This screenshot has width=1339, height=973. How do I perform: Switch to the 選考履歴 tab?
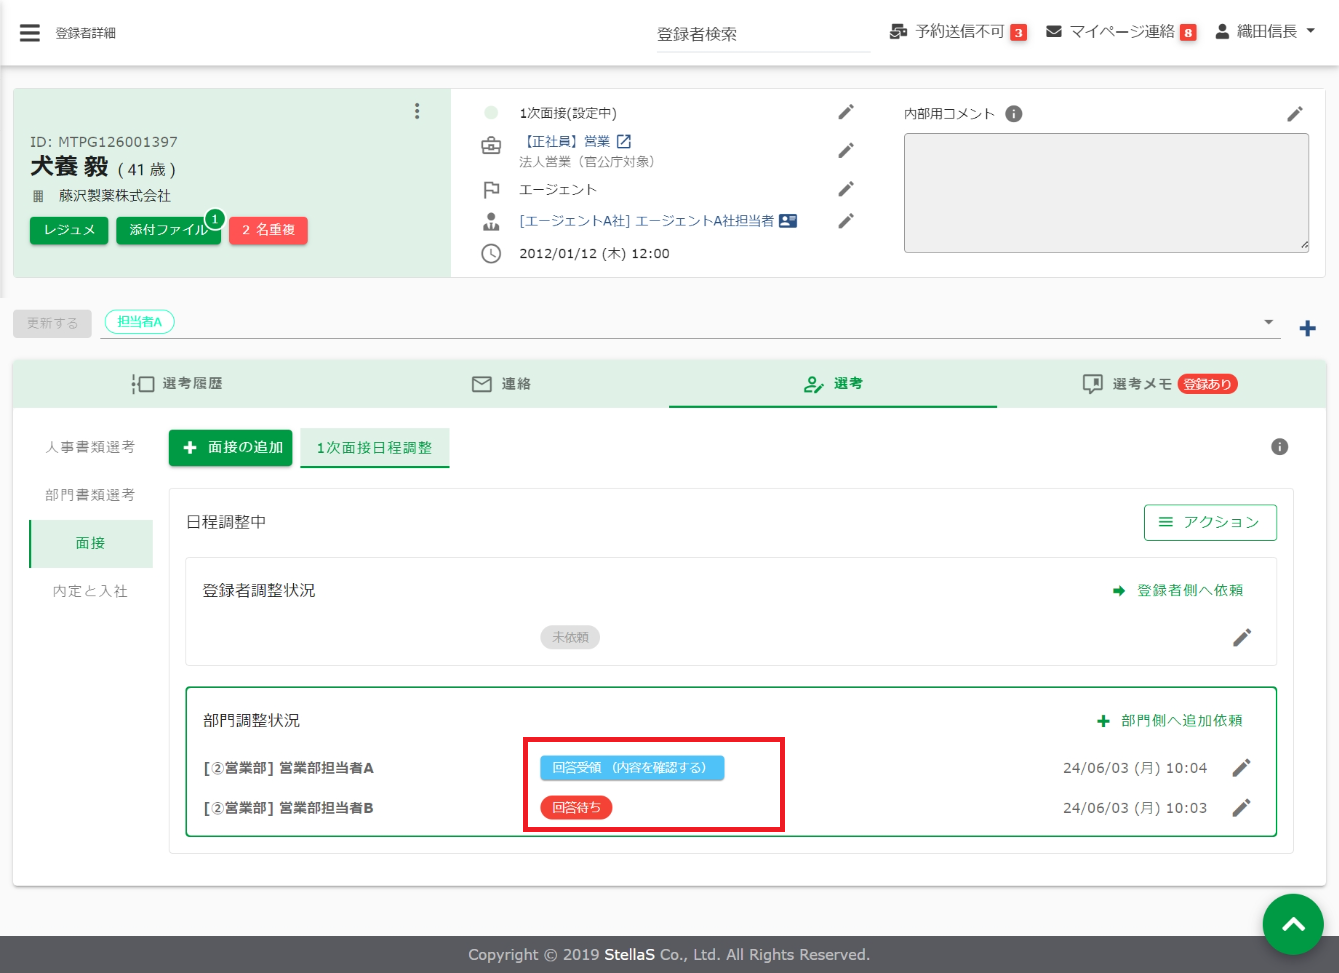click(177, 384)
